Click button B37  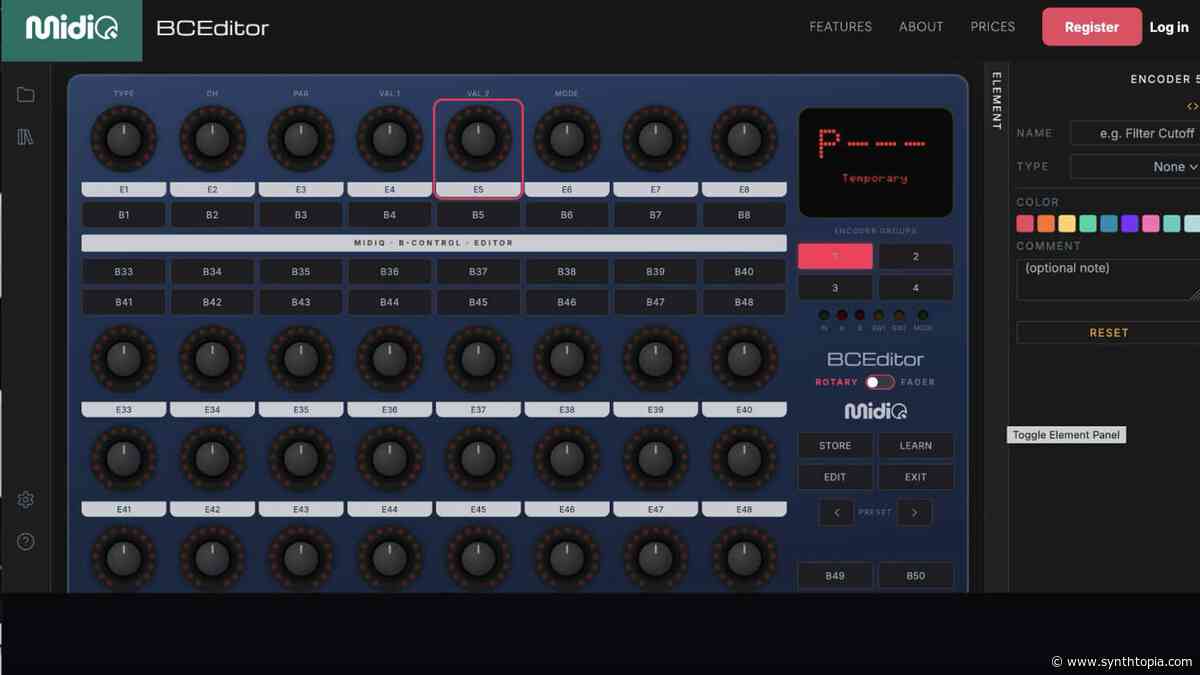(478, 272)
